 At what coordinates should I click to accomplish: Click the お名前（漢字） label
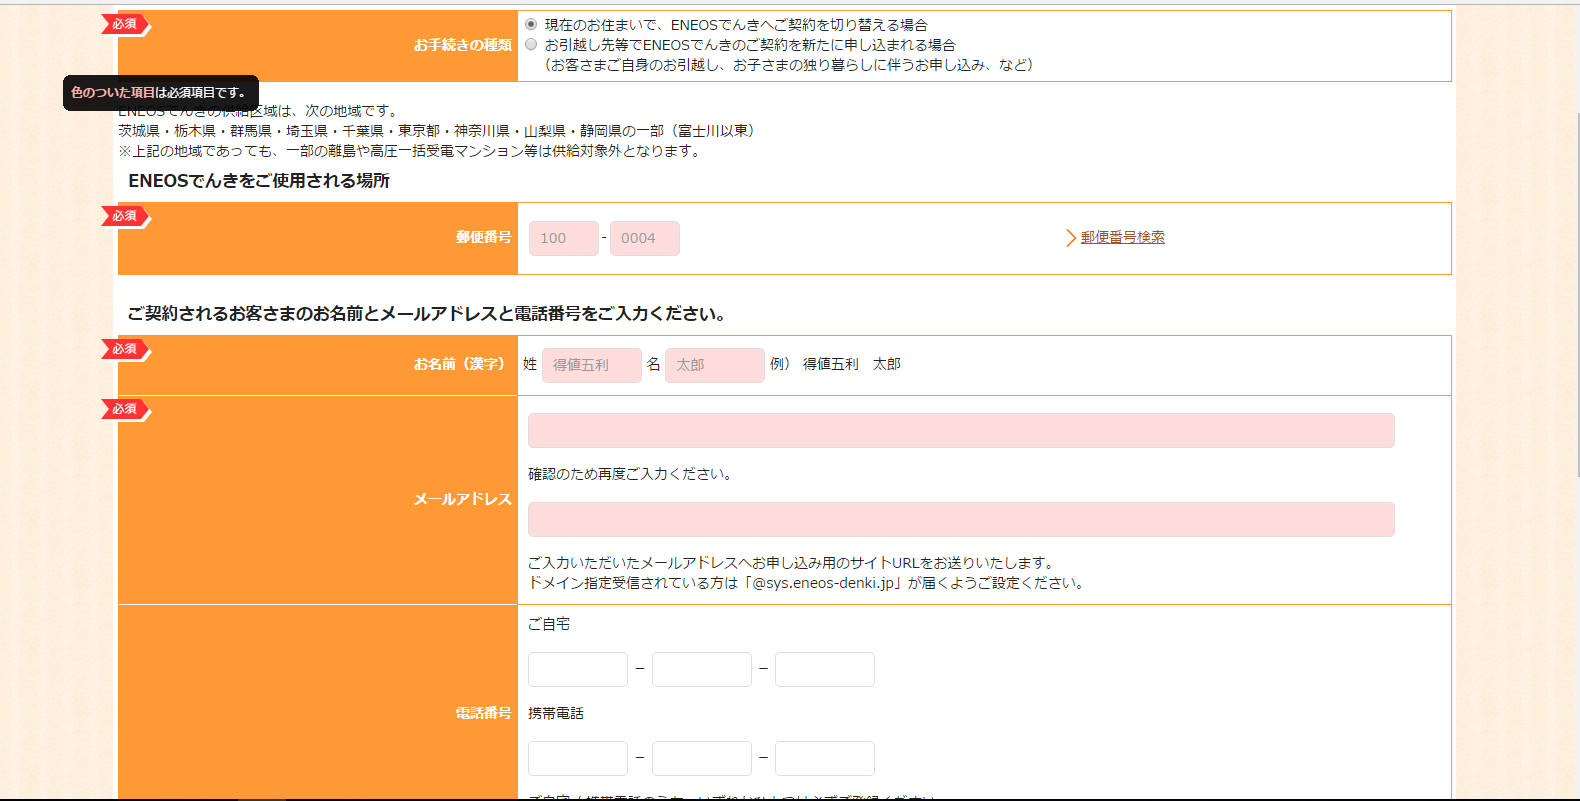click(x=460, y=364)
